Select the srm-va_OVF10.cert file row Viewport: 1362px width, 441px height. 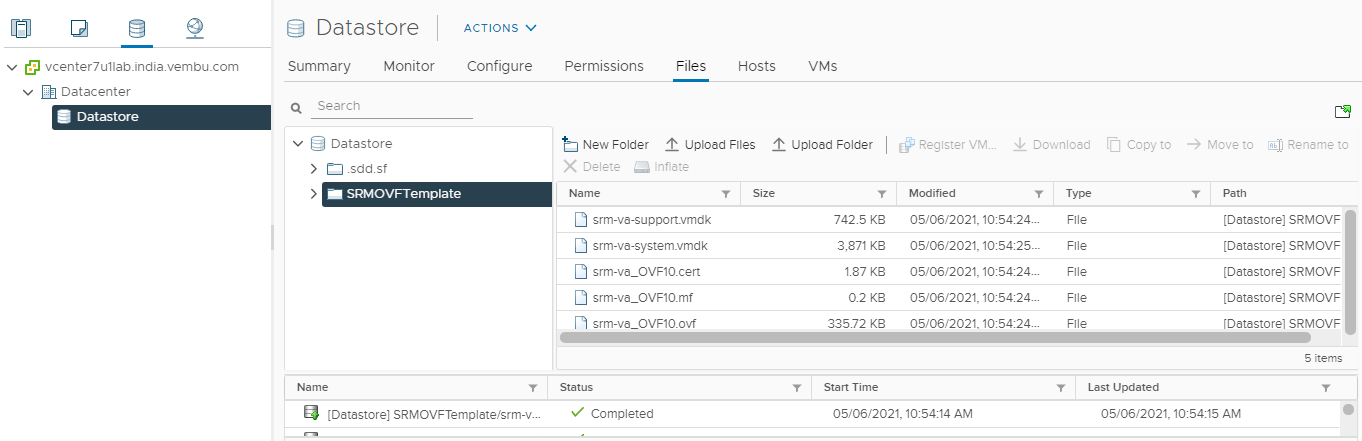[x=950, y=271]
